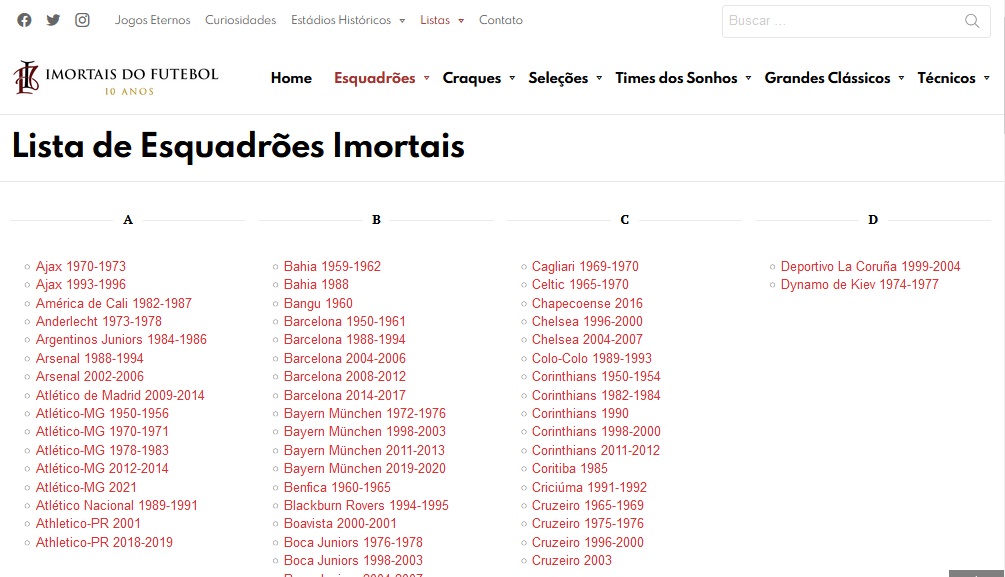Open Benfica 1960-1965 link
The image size is (1005, 577).
[337, 487]
